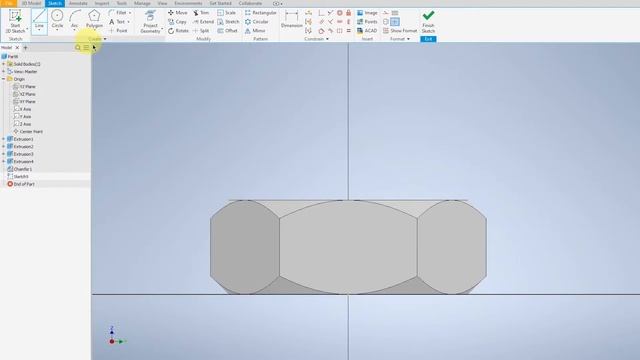Expand the Extrusion1 node
The height and width of the screenshot is (360, 640).
tap(4, 139)
